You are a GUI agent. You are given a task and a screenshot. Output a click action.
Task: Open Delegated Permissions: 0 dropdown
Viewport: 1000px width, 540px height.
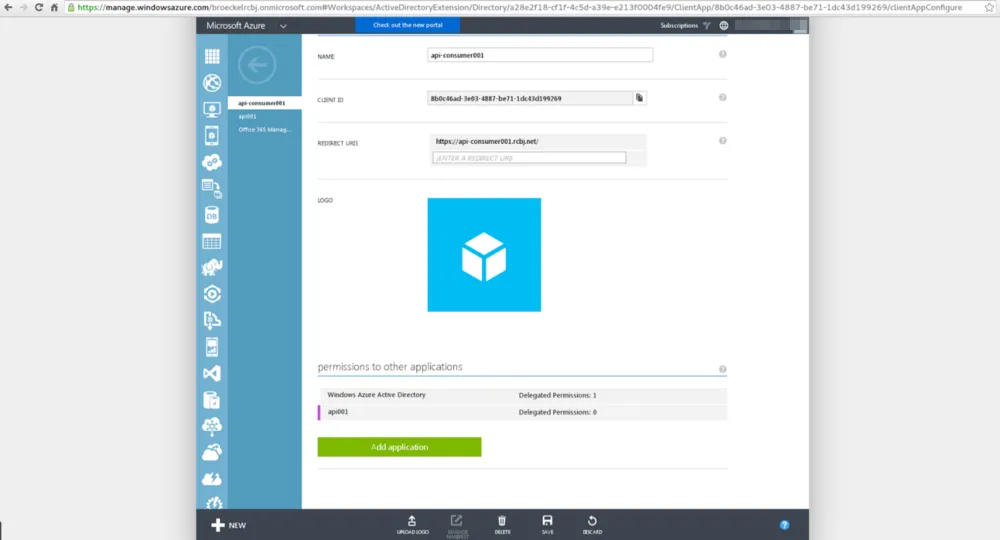click(557, 412)
